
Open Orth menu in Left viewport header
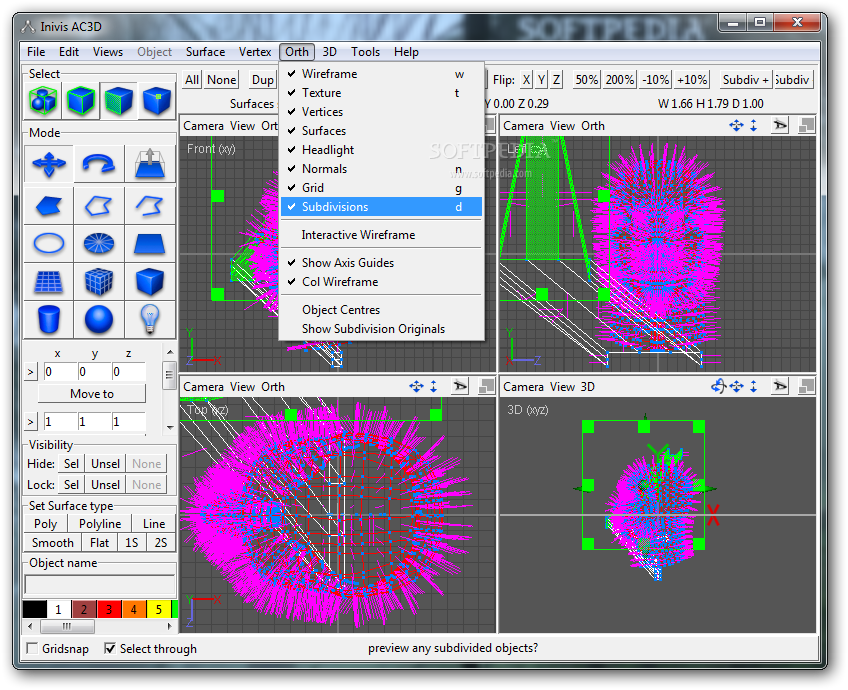(x=593, y=126)
